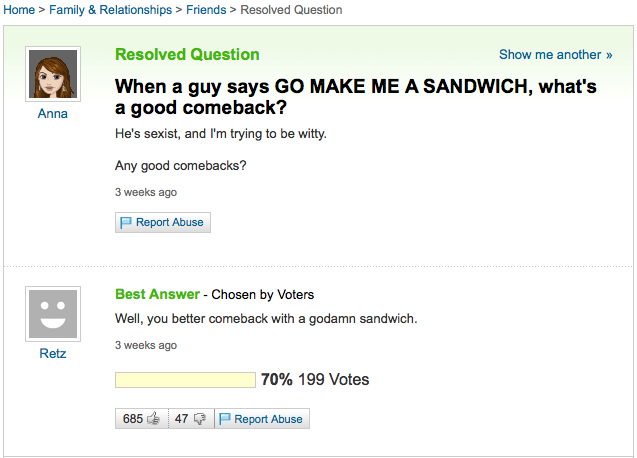Click the flag icon on the answer's Report Abuse
Image resolution: width=637 pixels, height=458 pixels.
225,419
